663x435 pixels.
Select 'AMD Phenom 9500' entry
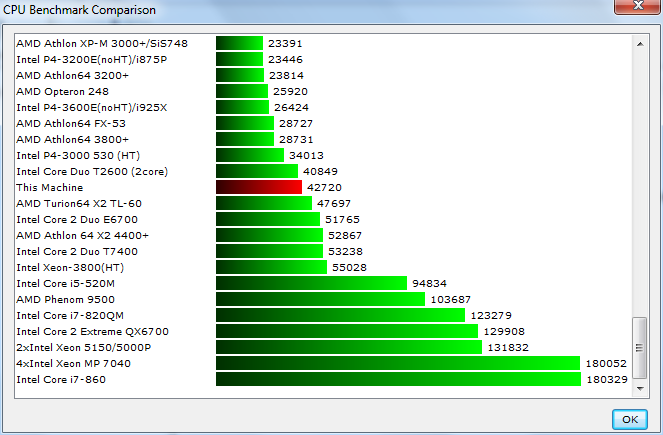66,299
